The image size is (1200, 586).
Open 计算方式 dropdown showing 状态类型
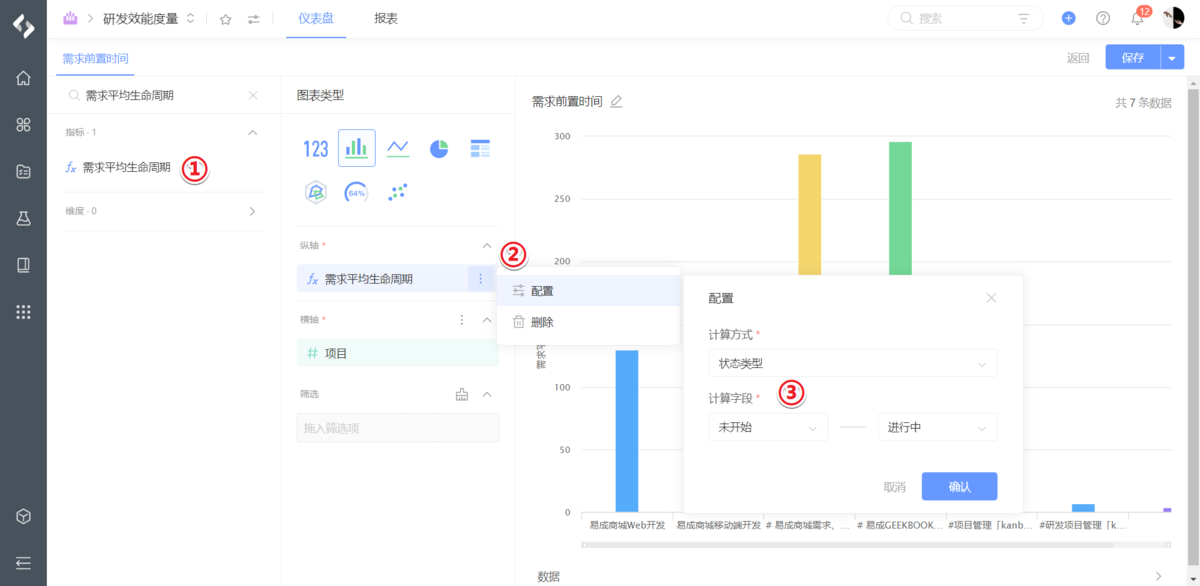tap(852, 363)
